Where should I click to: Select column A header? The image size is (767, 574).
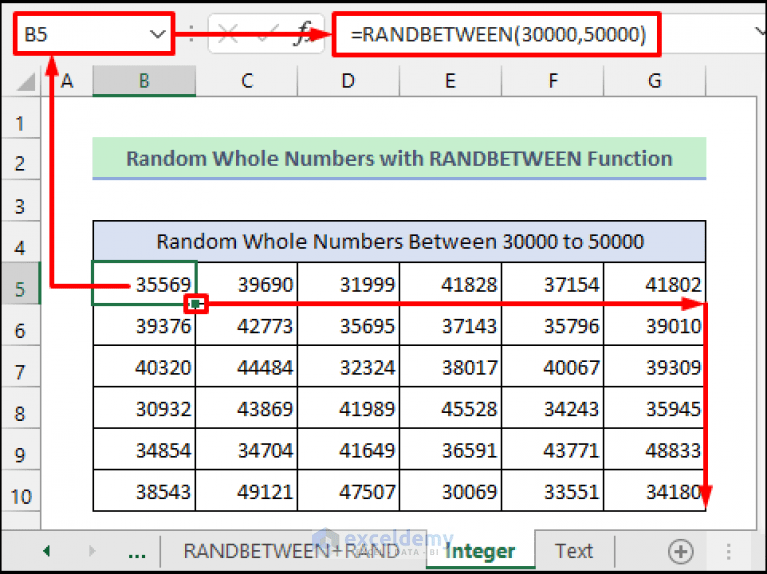[68, 81]
